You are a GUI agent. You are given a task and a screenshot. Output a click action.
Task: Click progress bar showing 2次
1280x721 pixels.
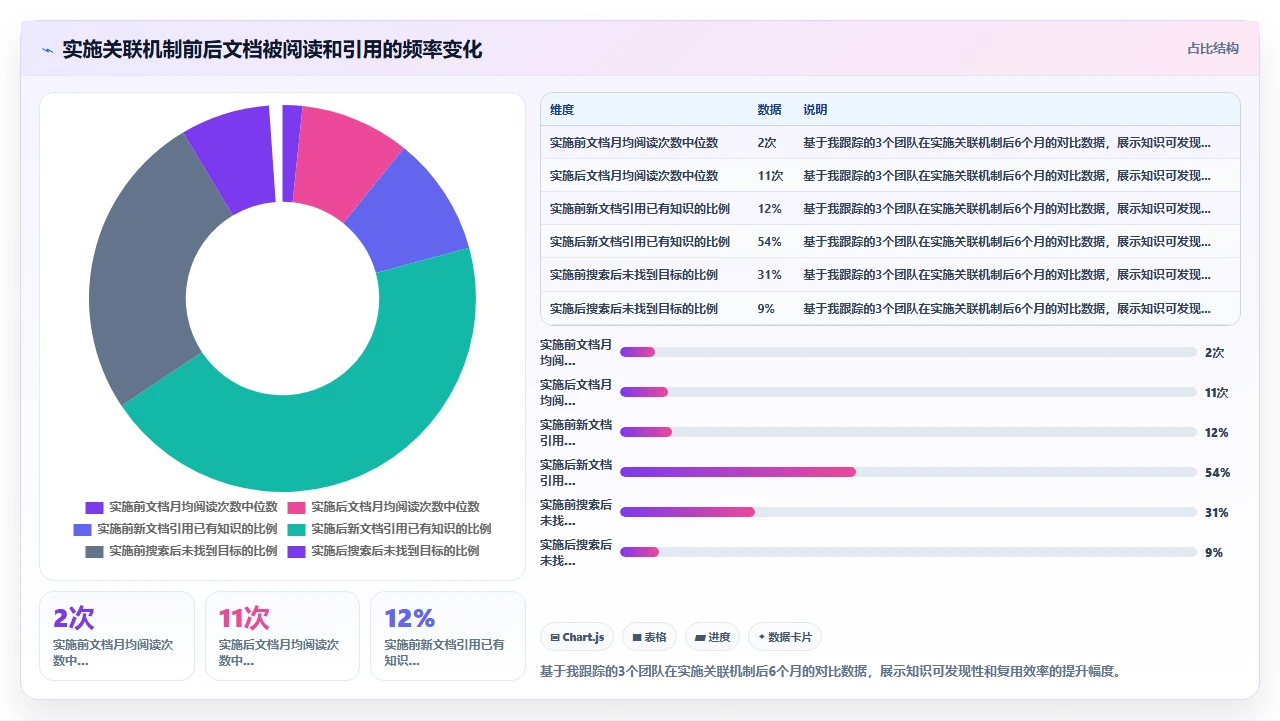[908, 352]
